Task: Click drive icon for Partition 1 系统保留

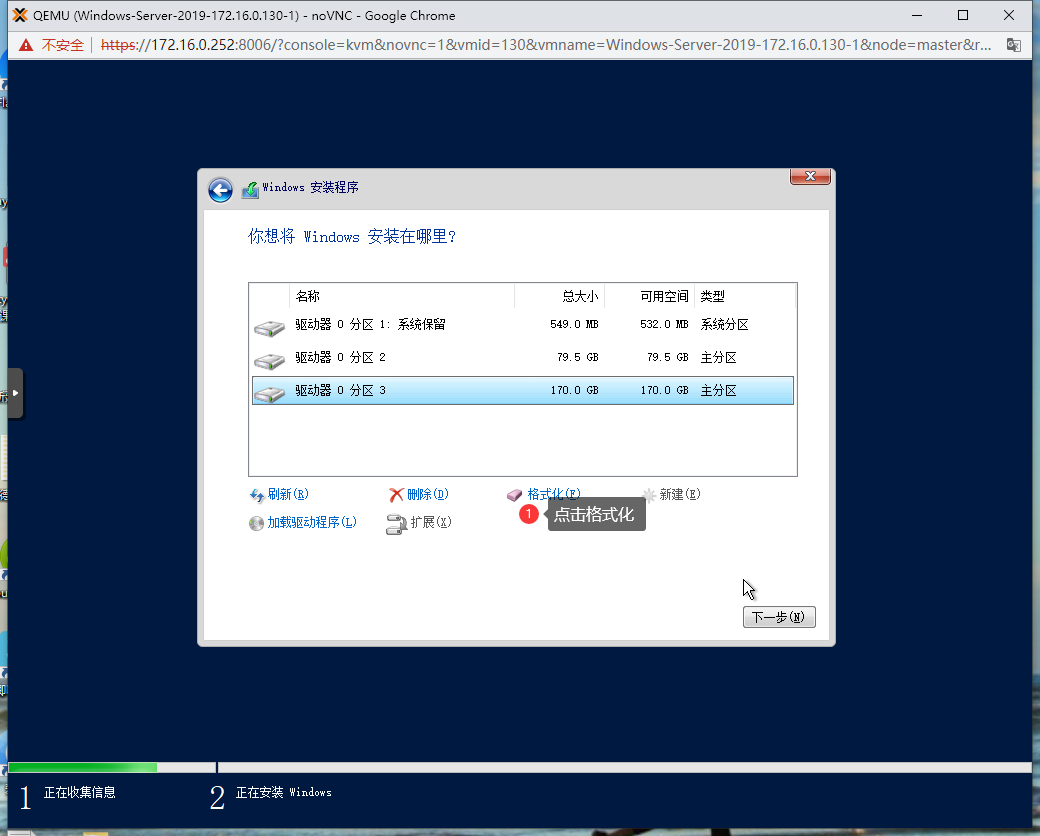Action: click(x=269, y=328)
